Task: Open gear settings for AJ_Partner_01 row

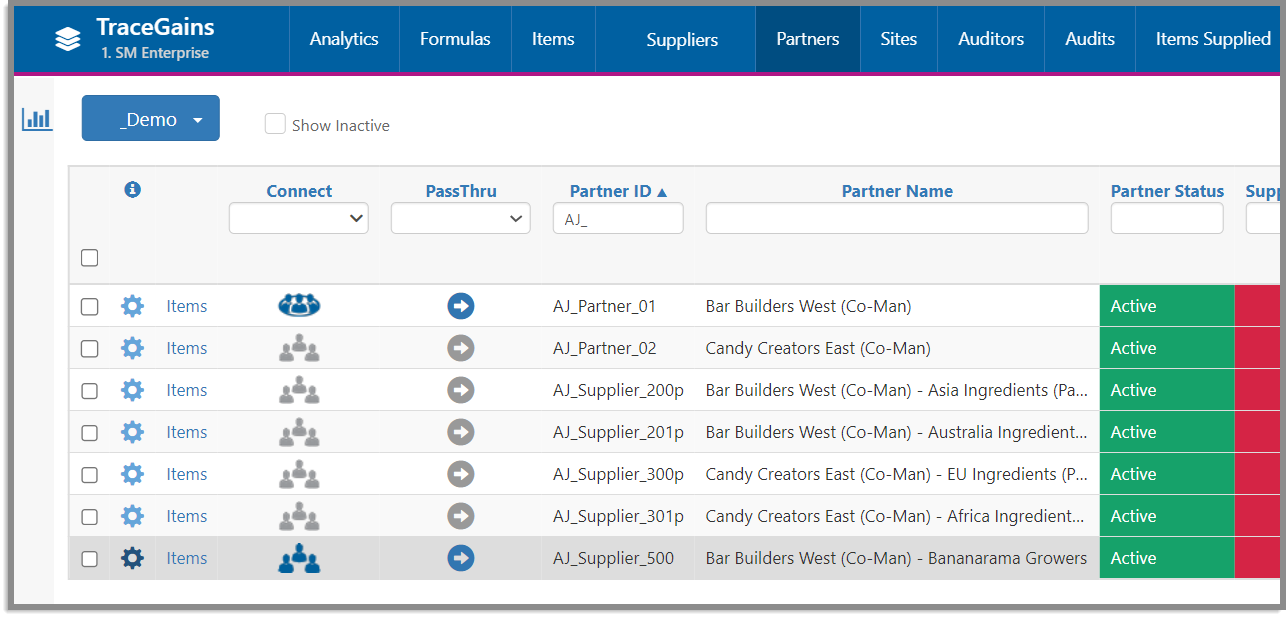Action: 132,306
